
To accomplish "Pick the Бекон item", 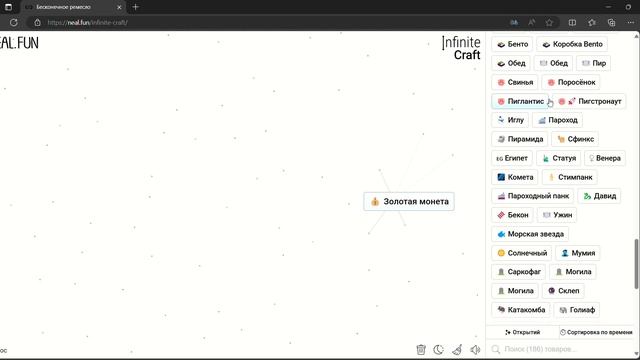I will 513,215.
